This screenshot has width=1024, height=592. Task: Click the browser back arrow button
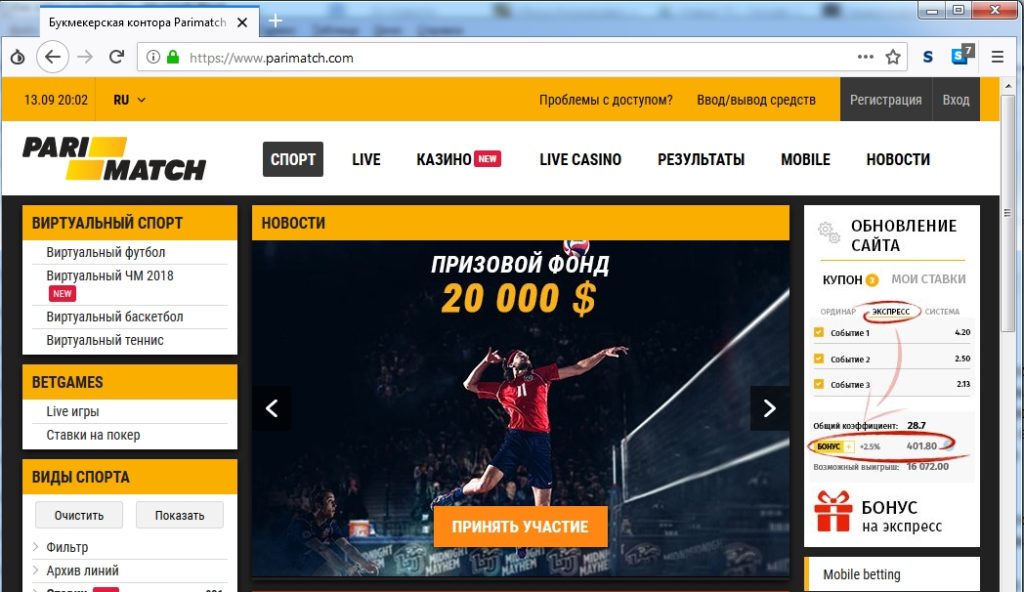pyautogui.click(x=52, y=58)
